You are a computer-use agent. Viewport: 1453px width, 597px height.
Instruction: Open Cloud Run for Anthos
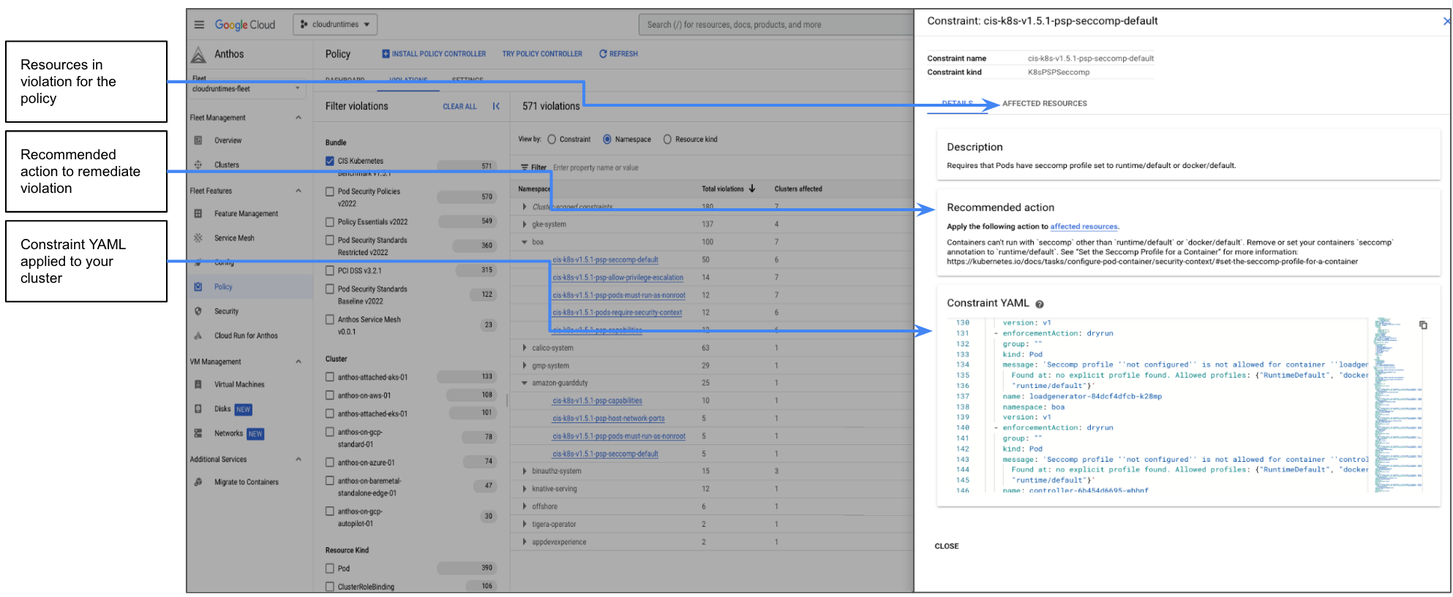point(246,336)
